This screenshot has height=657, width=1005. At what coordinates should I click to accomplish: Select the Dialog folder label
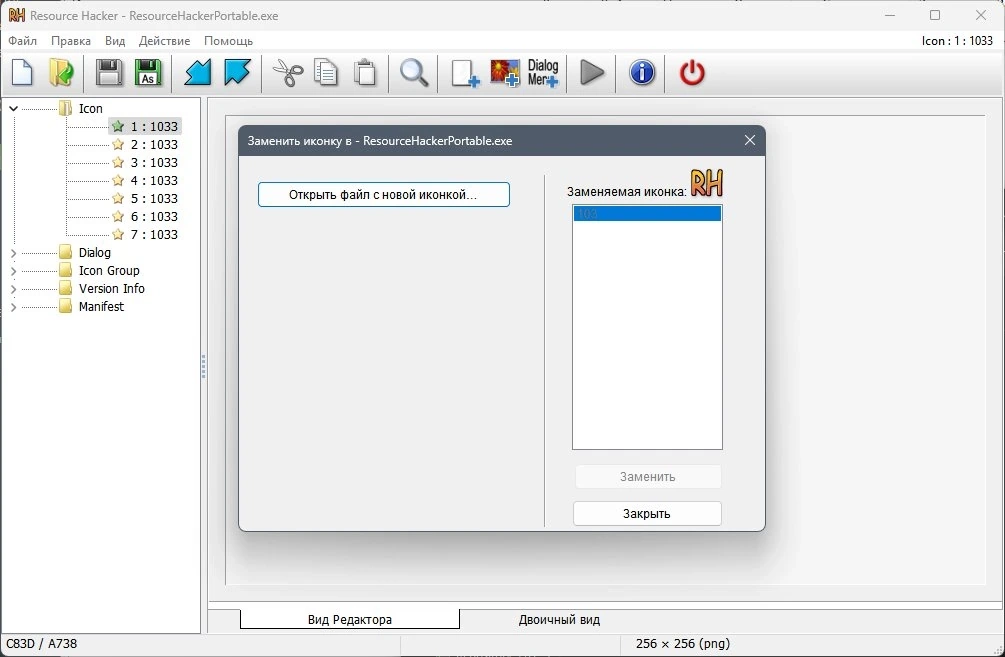coord(94,253)
